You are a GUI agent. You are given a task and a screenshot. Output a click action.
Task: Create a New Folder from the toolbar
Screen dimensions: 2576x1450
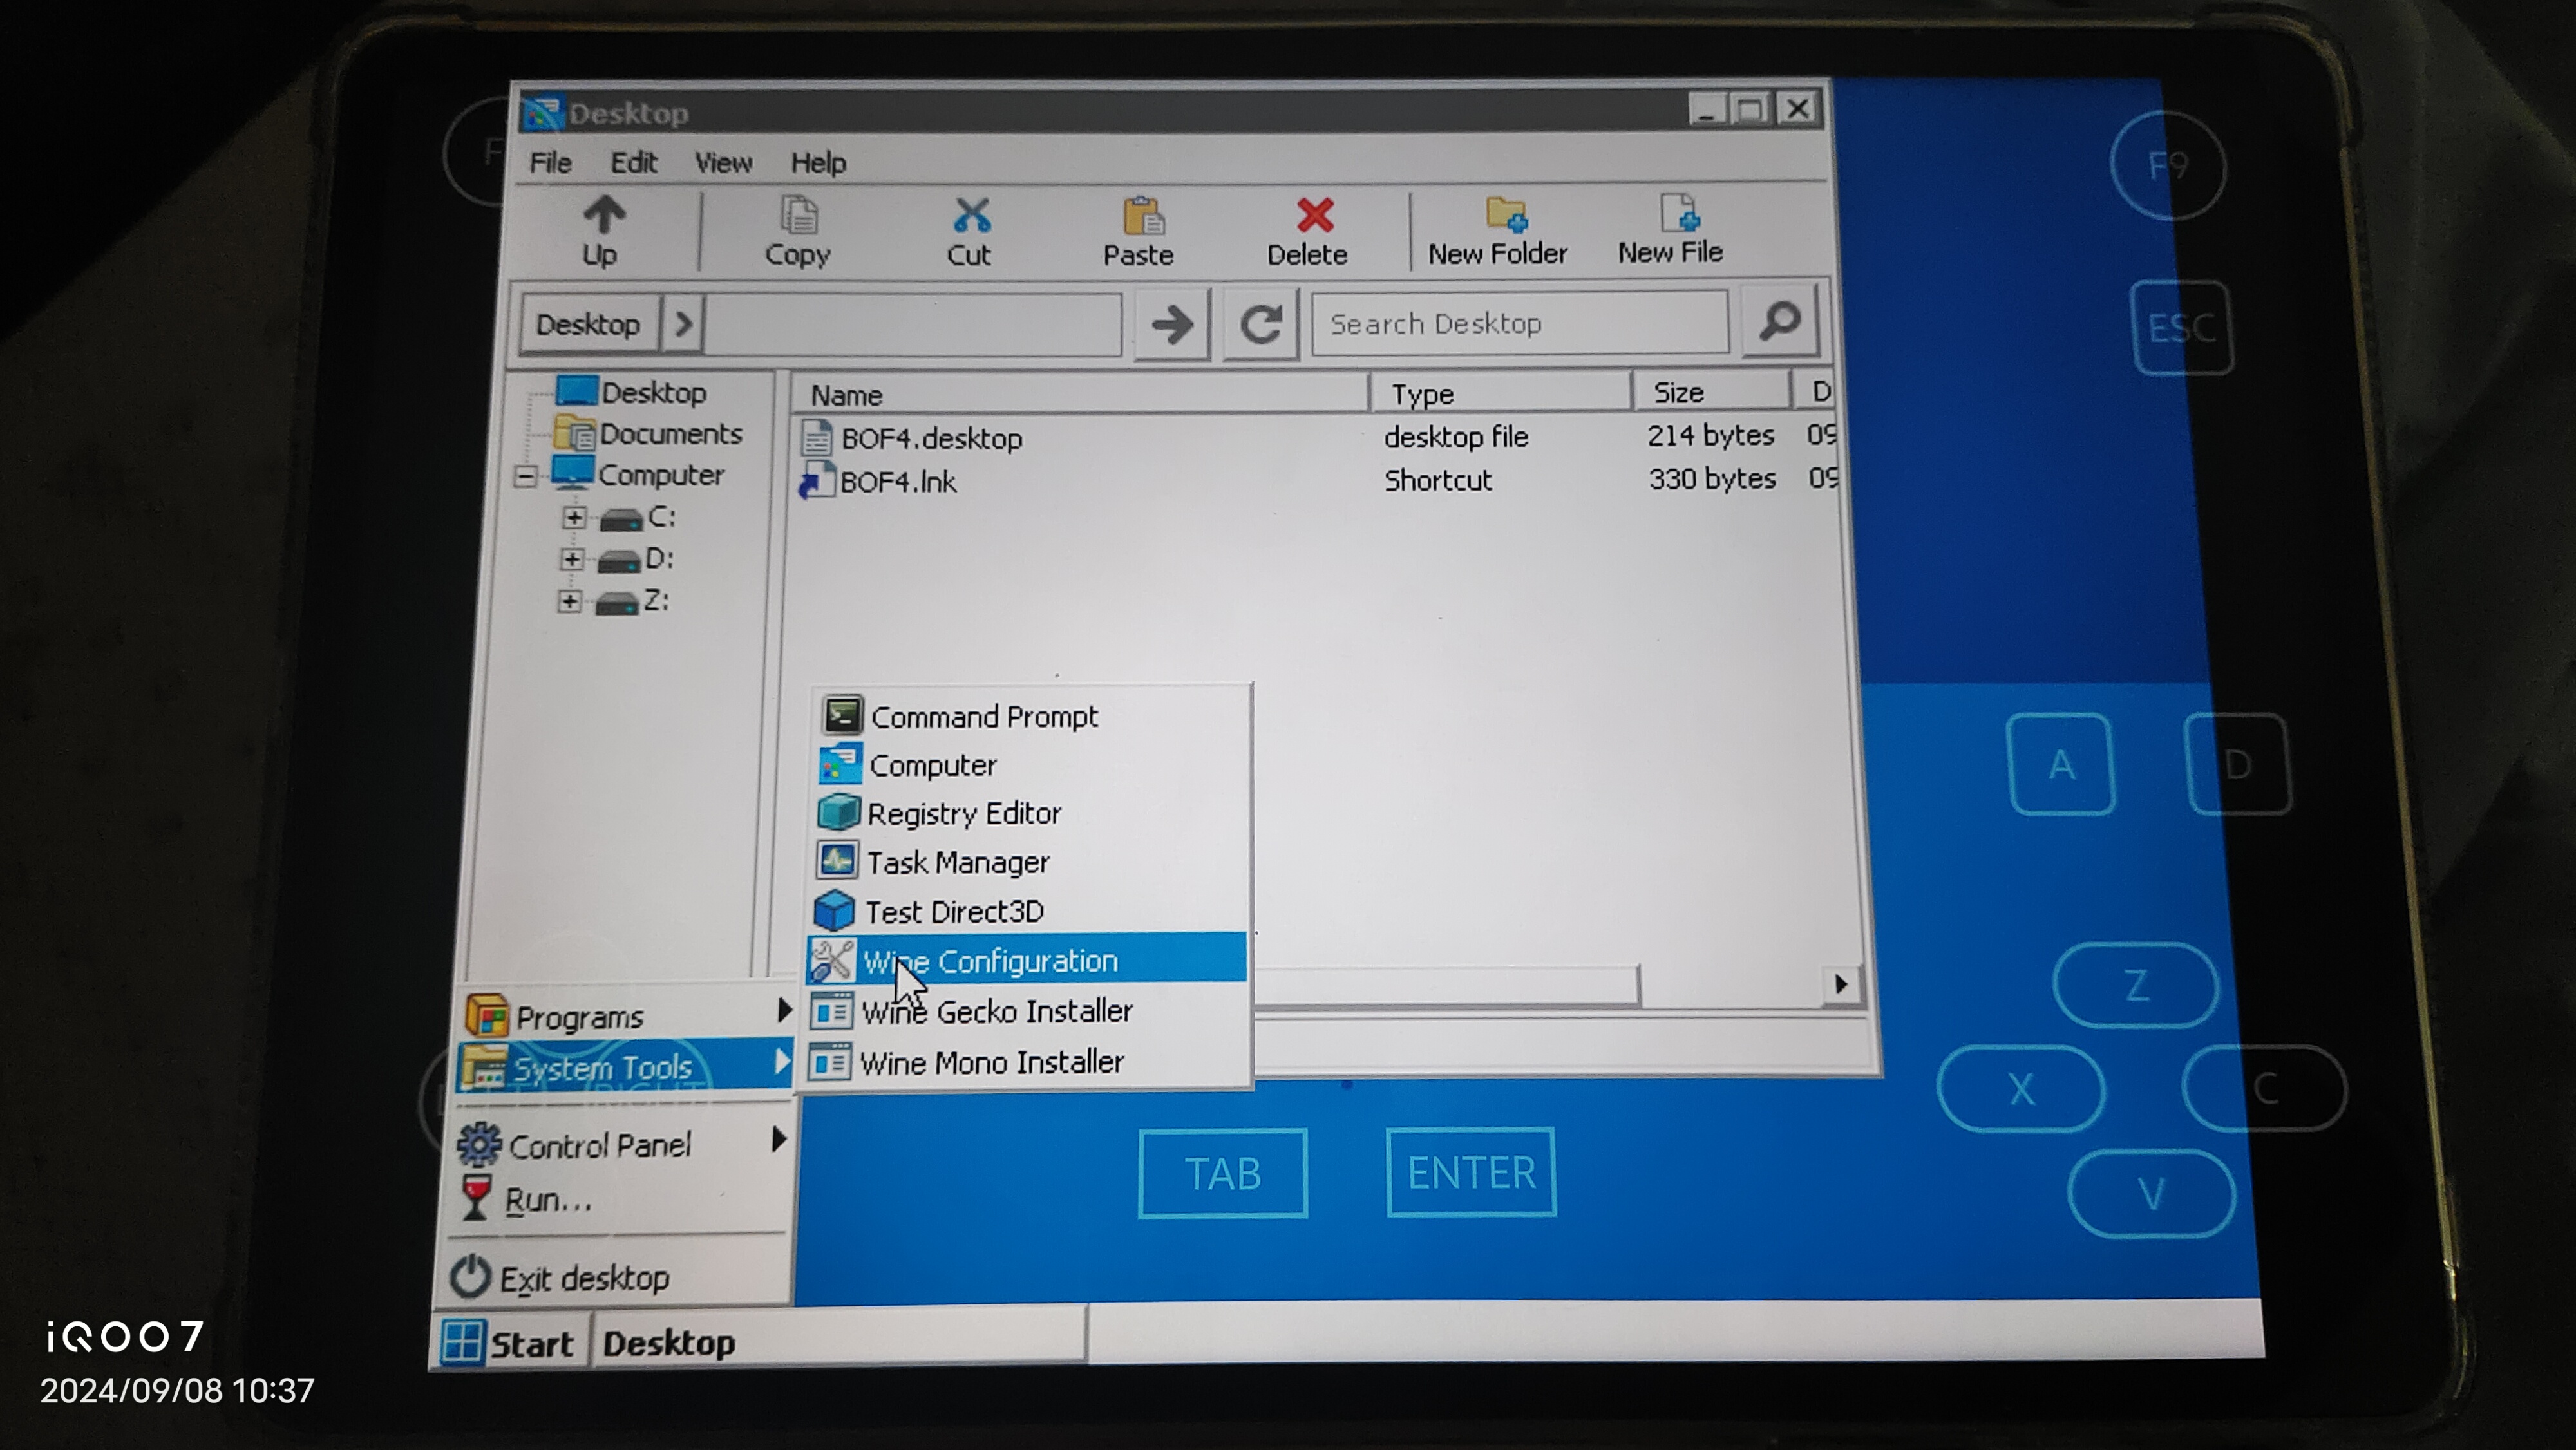1498,230
